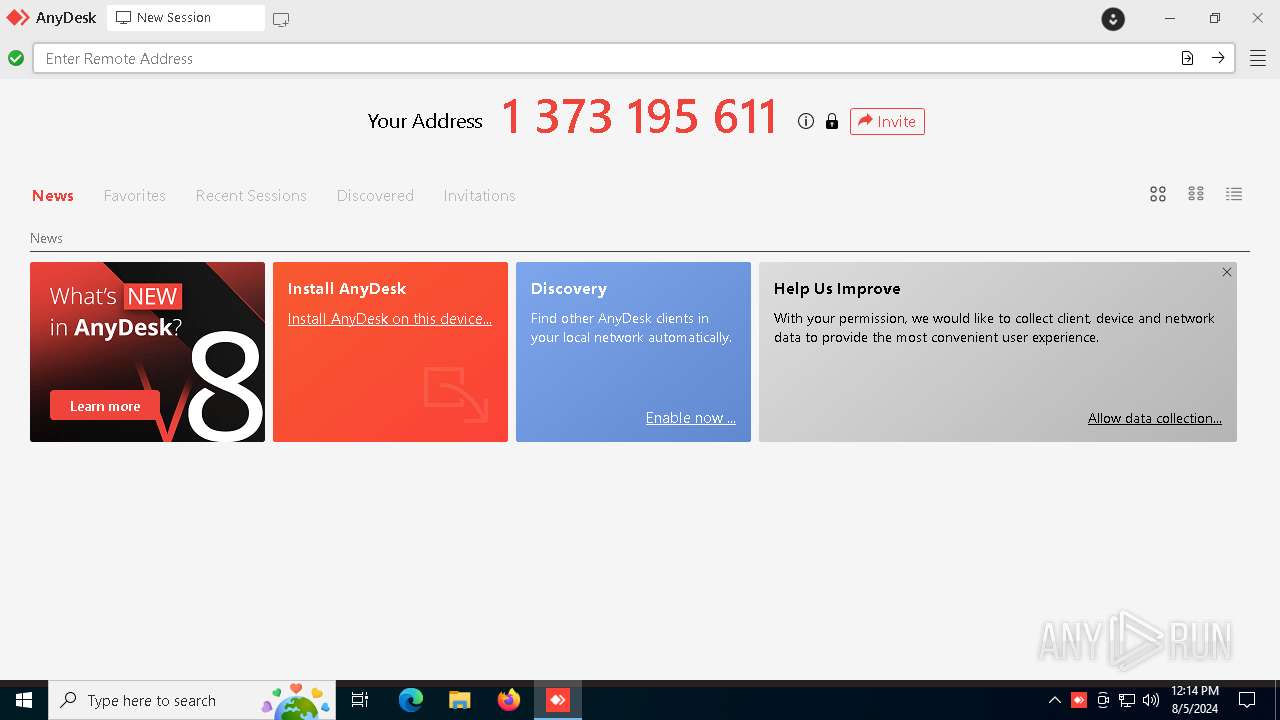Open the Invitations tab
This screenshot has height=720, width=1280.
(480, 195)
